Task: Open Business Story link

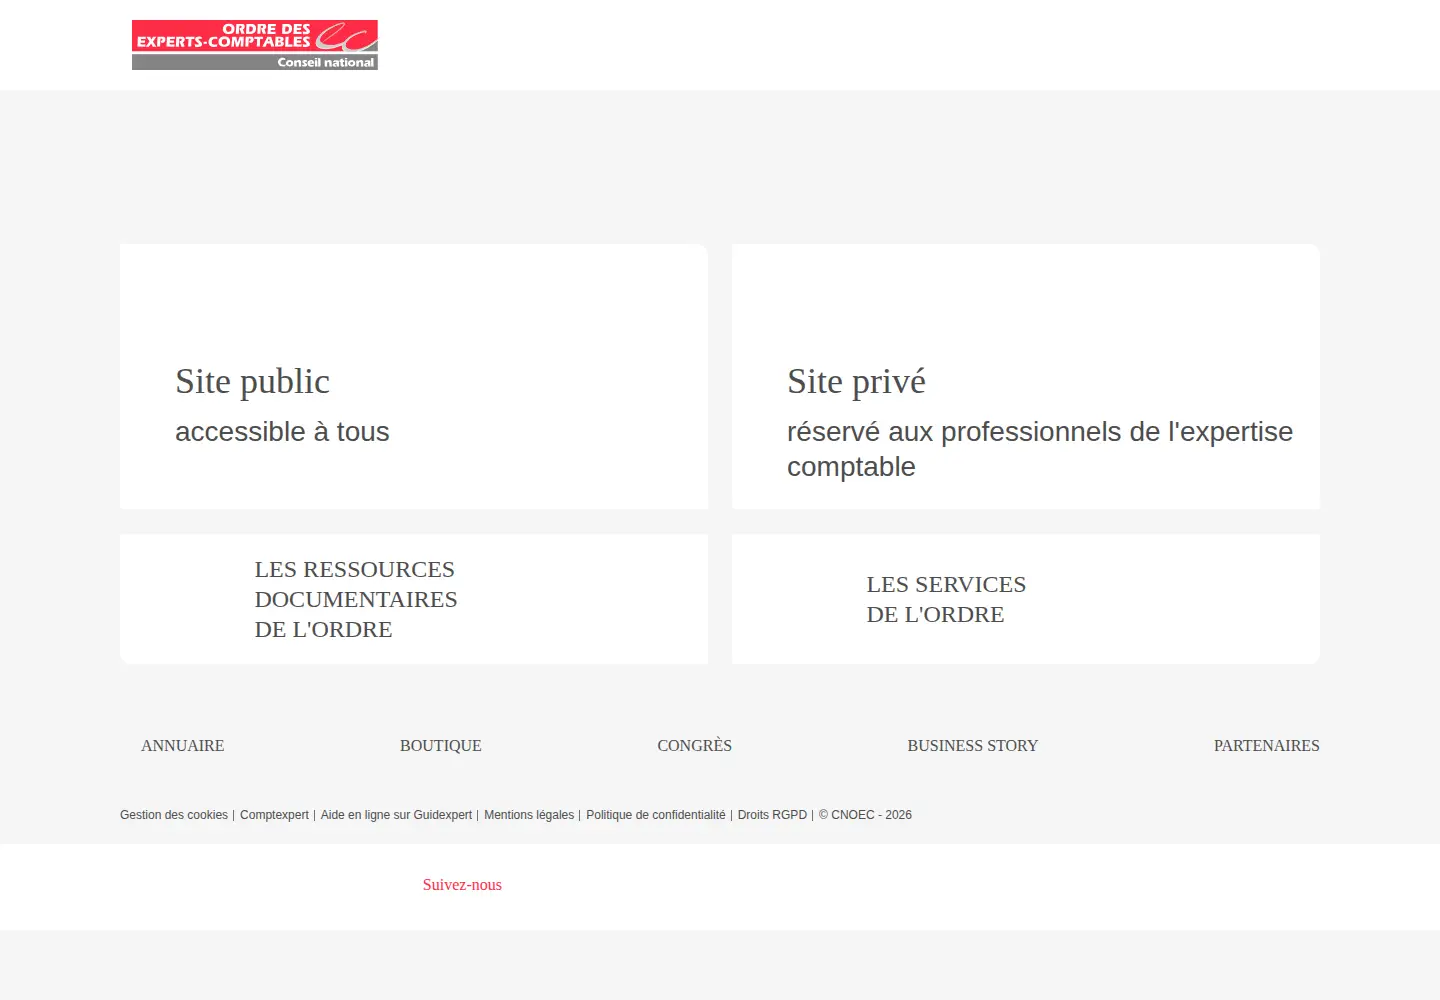Action: [x=973, y=746]
